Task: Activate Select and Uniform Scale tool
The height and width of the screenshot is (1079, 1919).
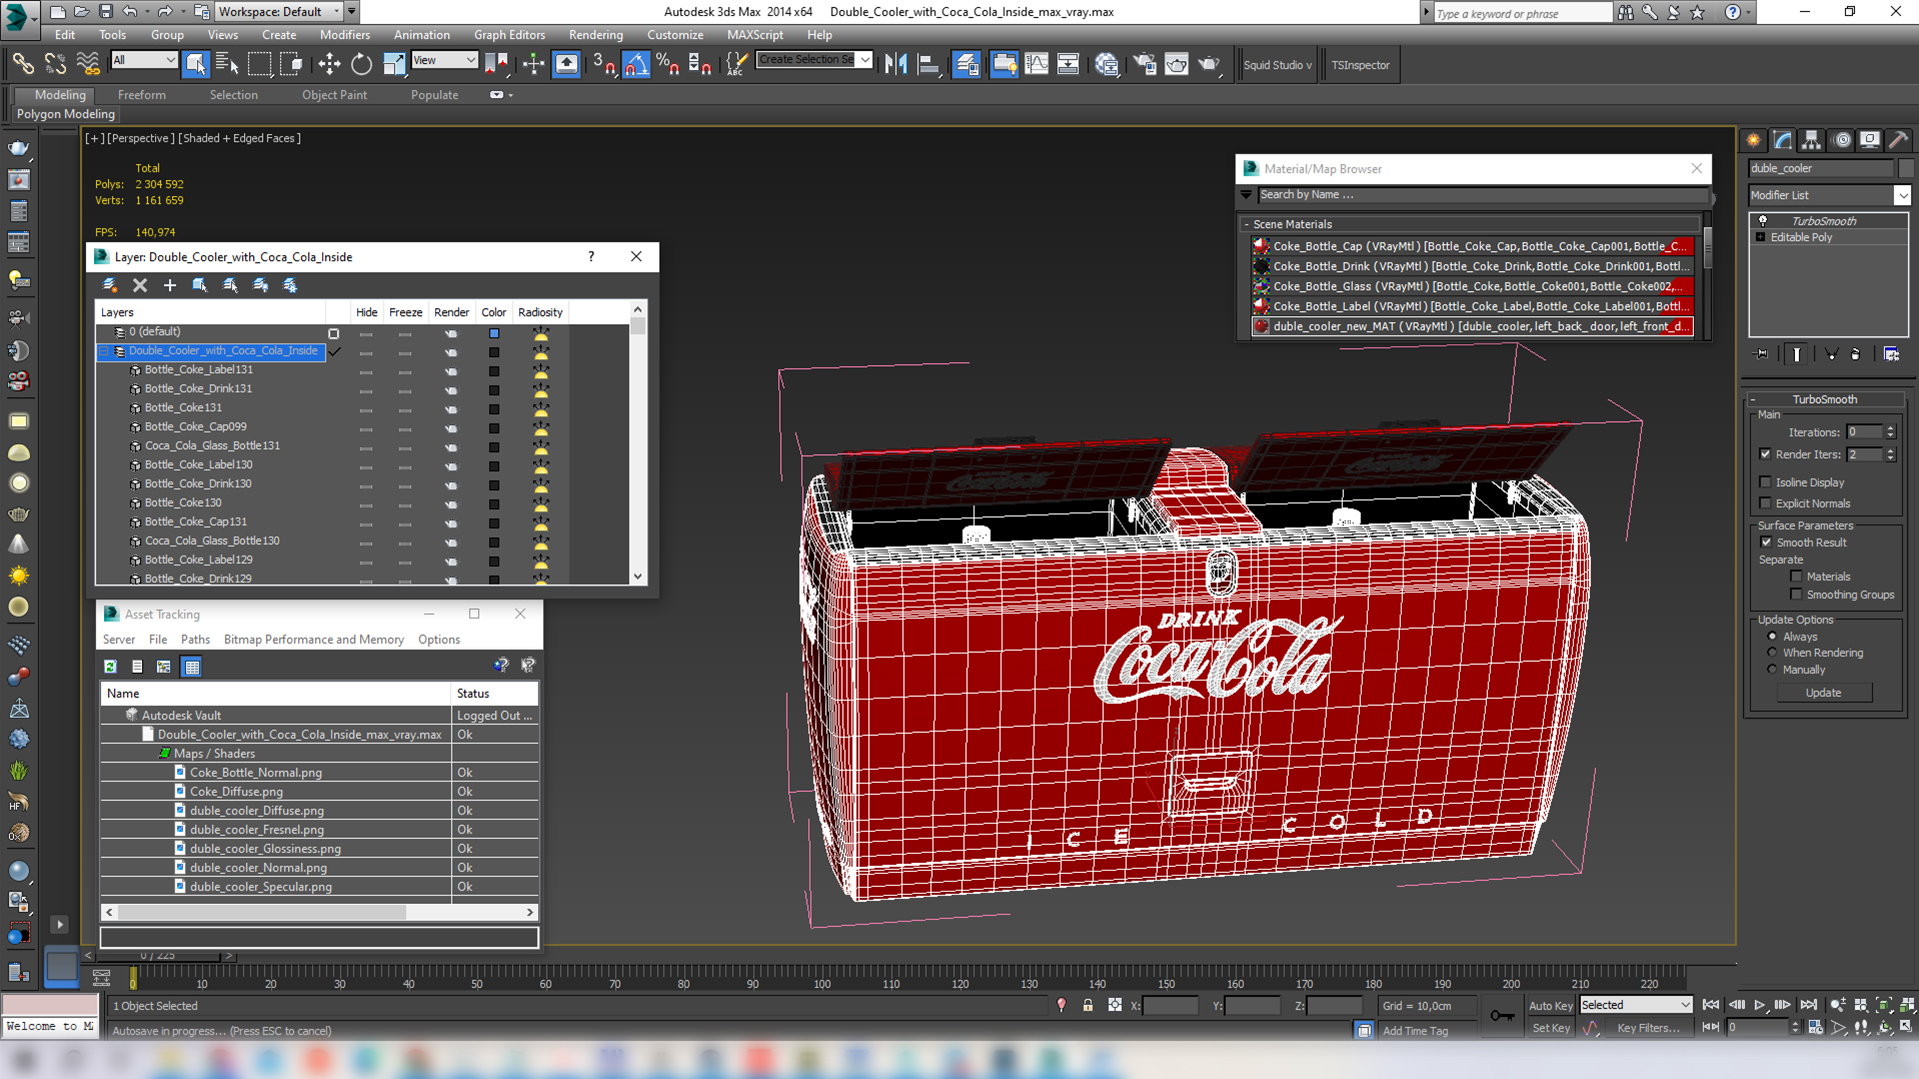Action: (x=394, y=64)
